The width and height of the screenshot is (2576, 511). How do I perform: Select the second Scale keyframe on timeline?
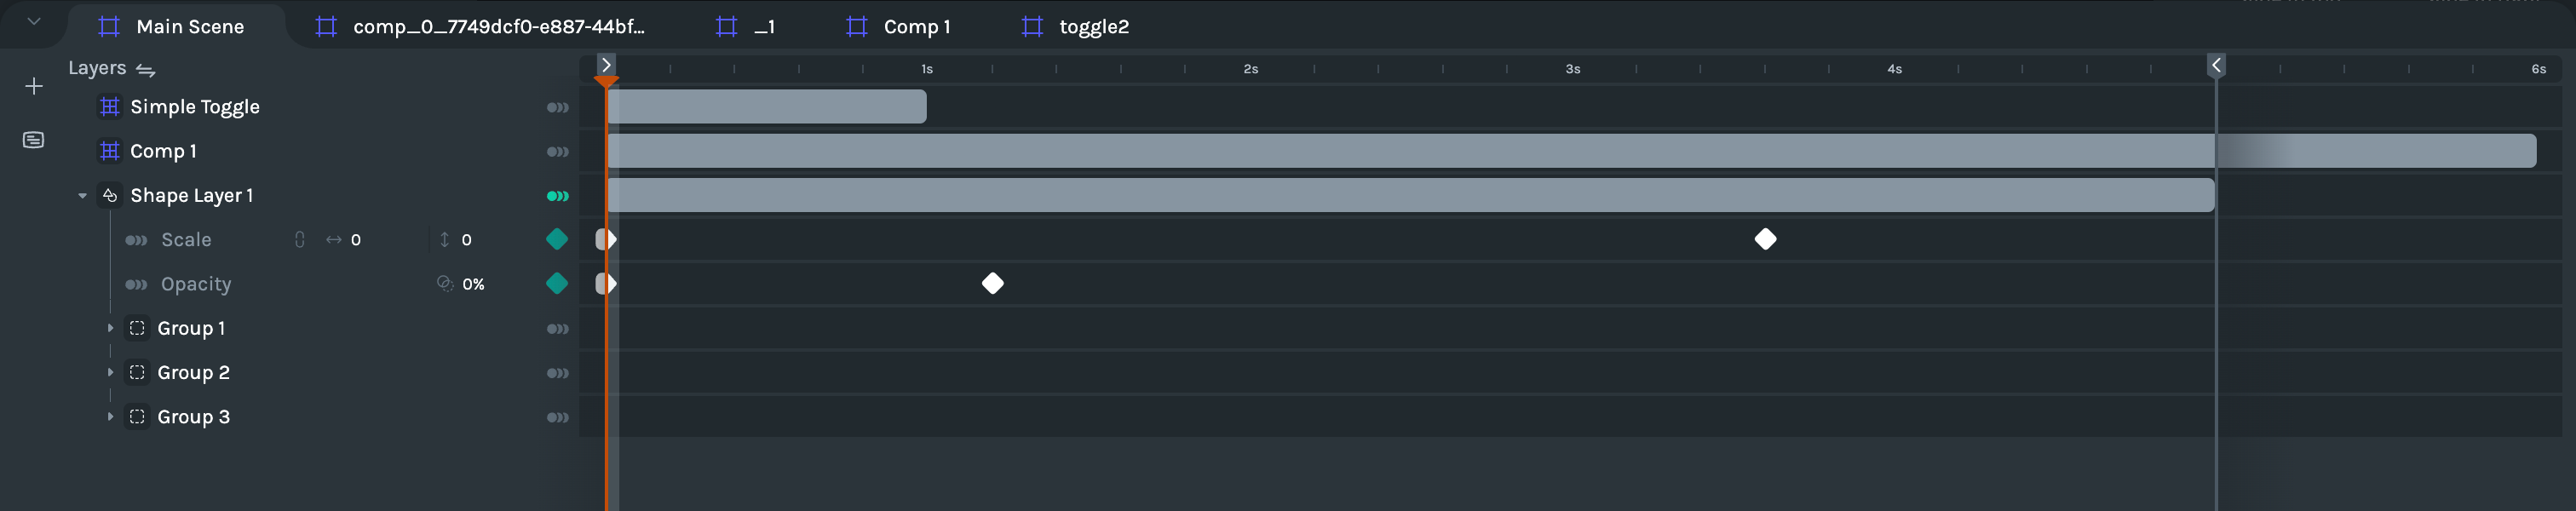click(x=1765, y=240)
